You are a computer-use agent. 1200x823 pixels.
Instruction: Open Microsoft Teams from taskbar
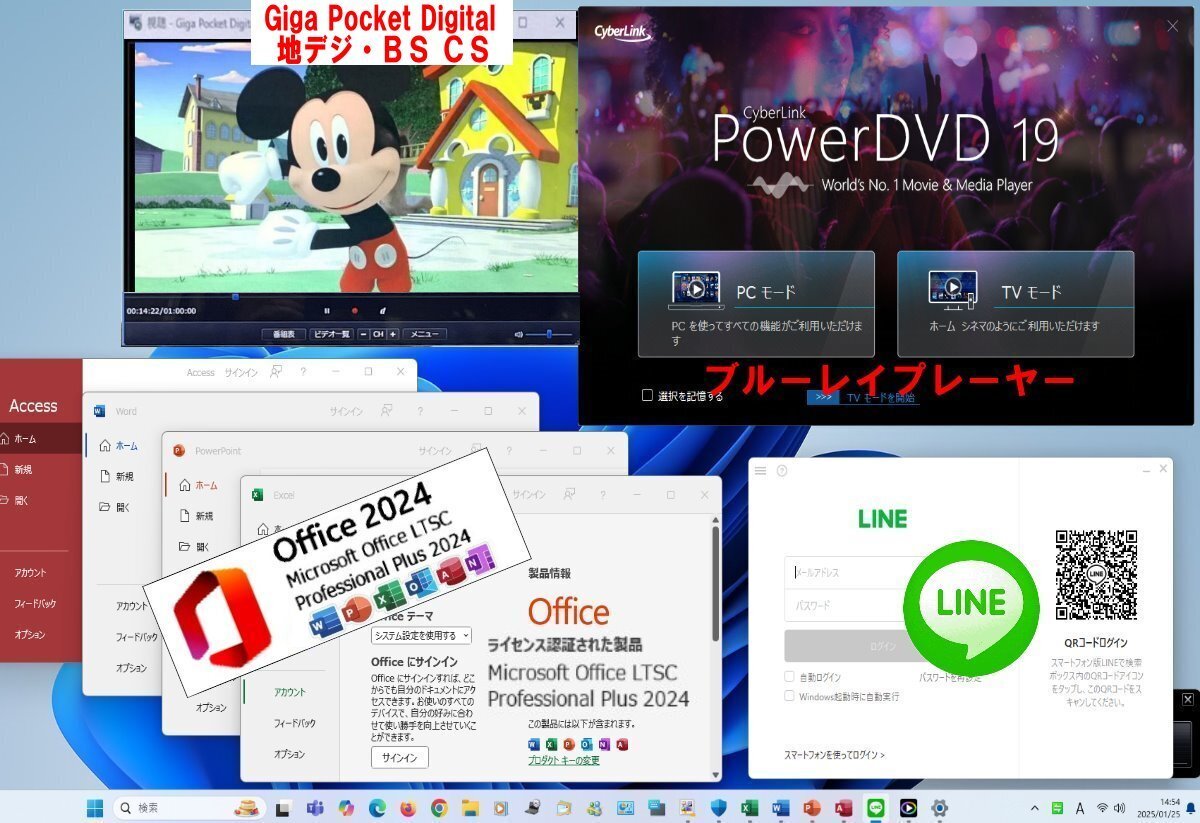(x=314, y=807)
